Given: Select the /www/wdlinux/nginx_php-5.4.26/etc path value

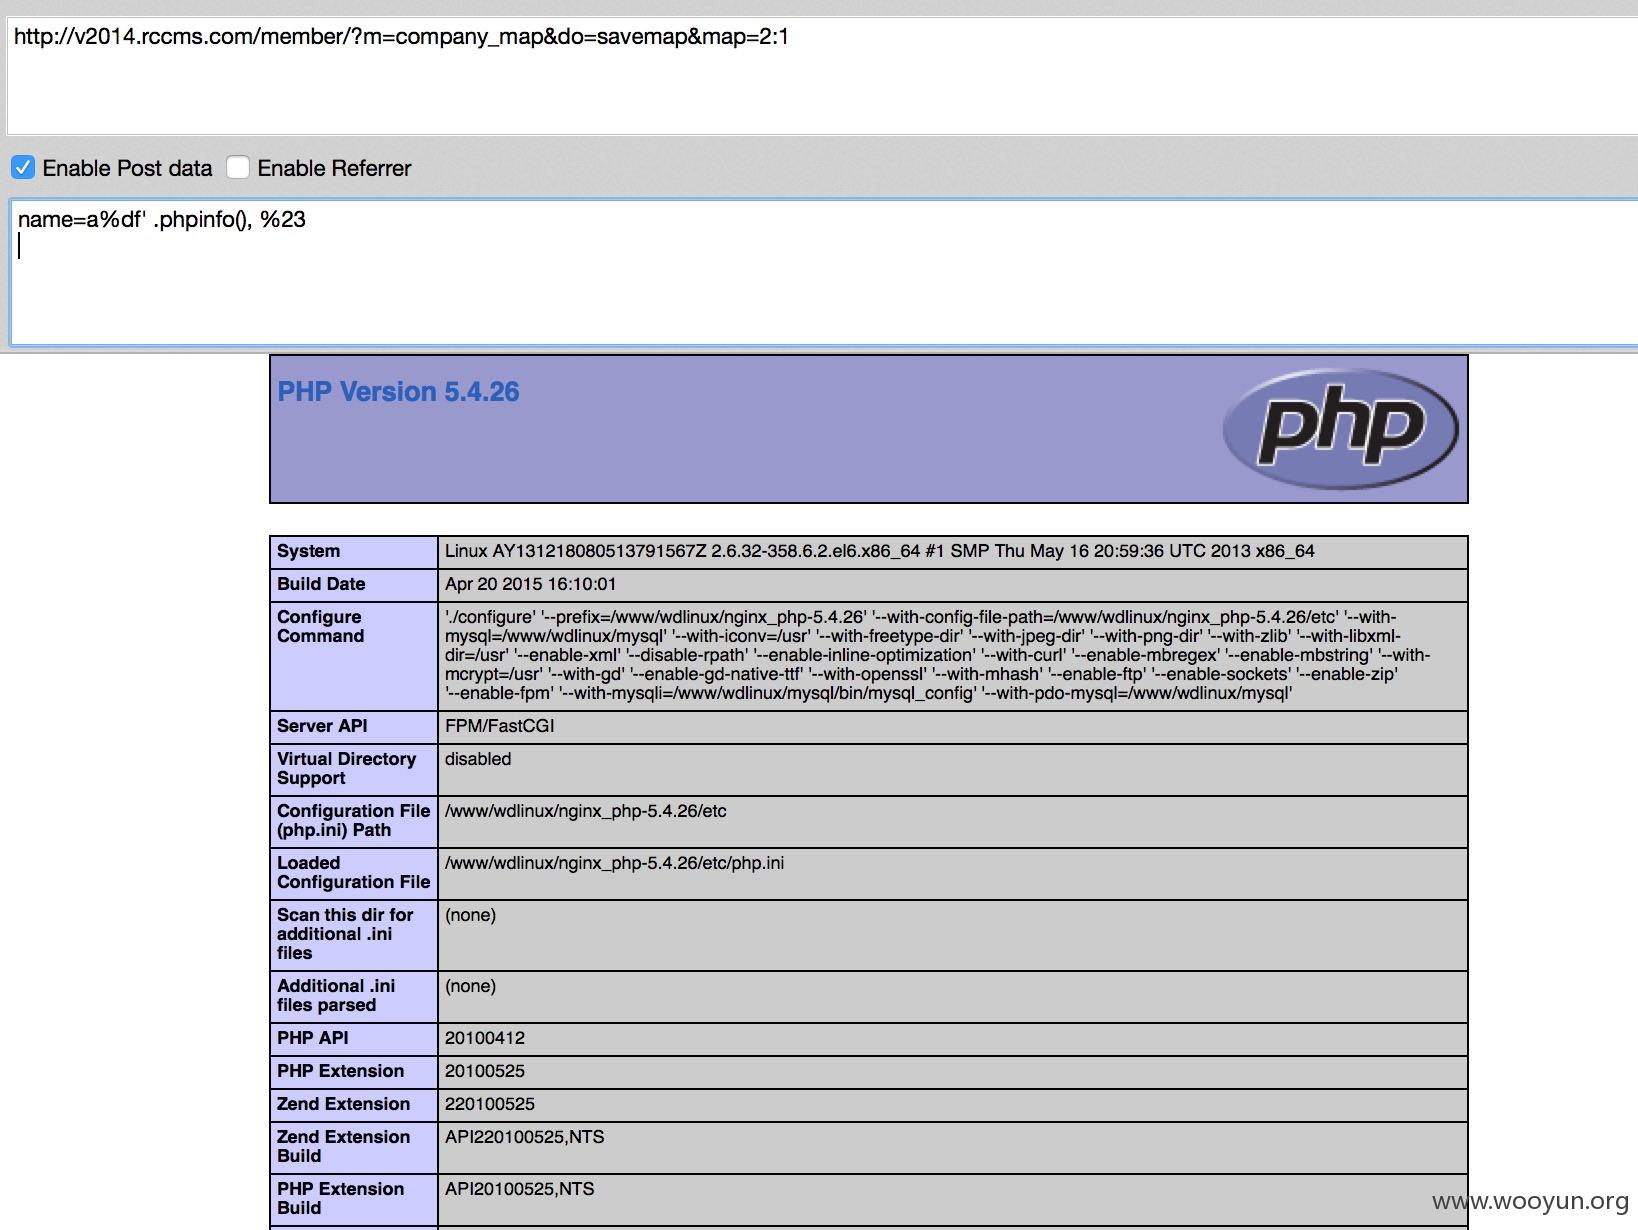Looking at the screenshot, I should pyautogui.click(x=585, y=811).
